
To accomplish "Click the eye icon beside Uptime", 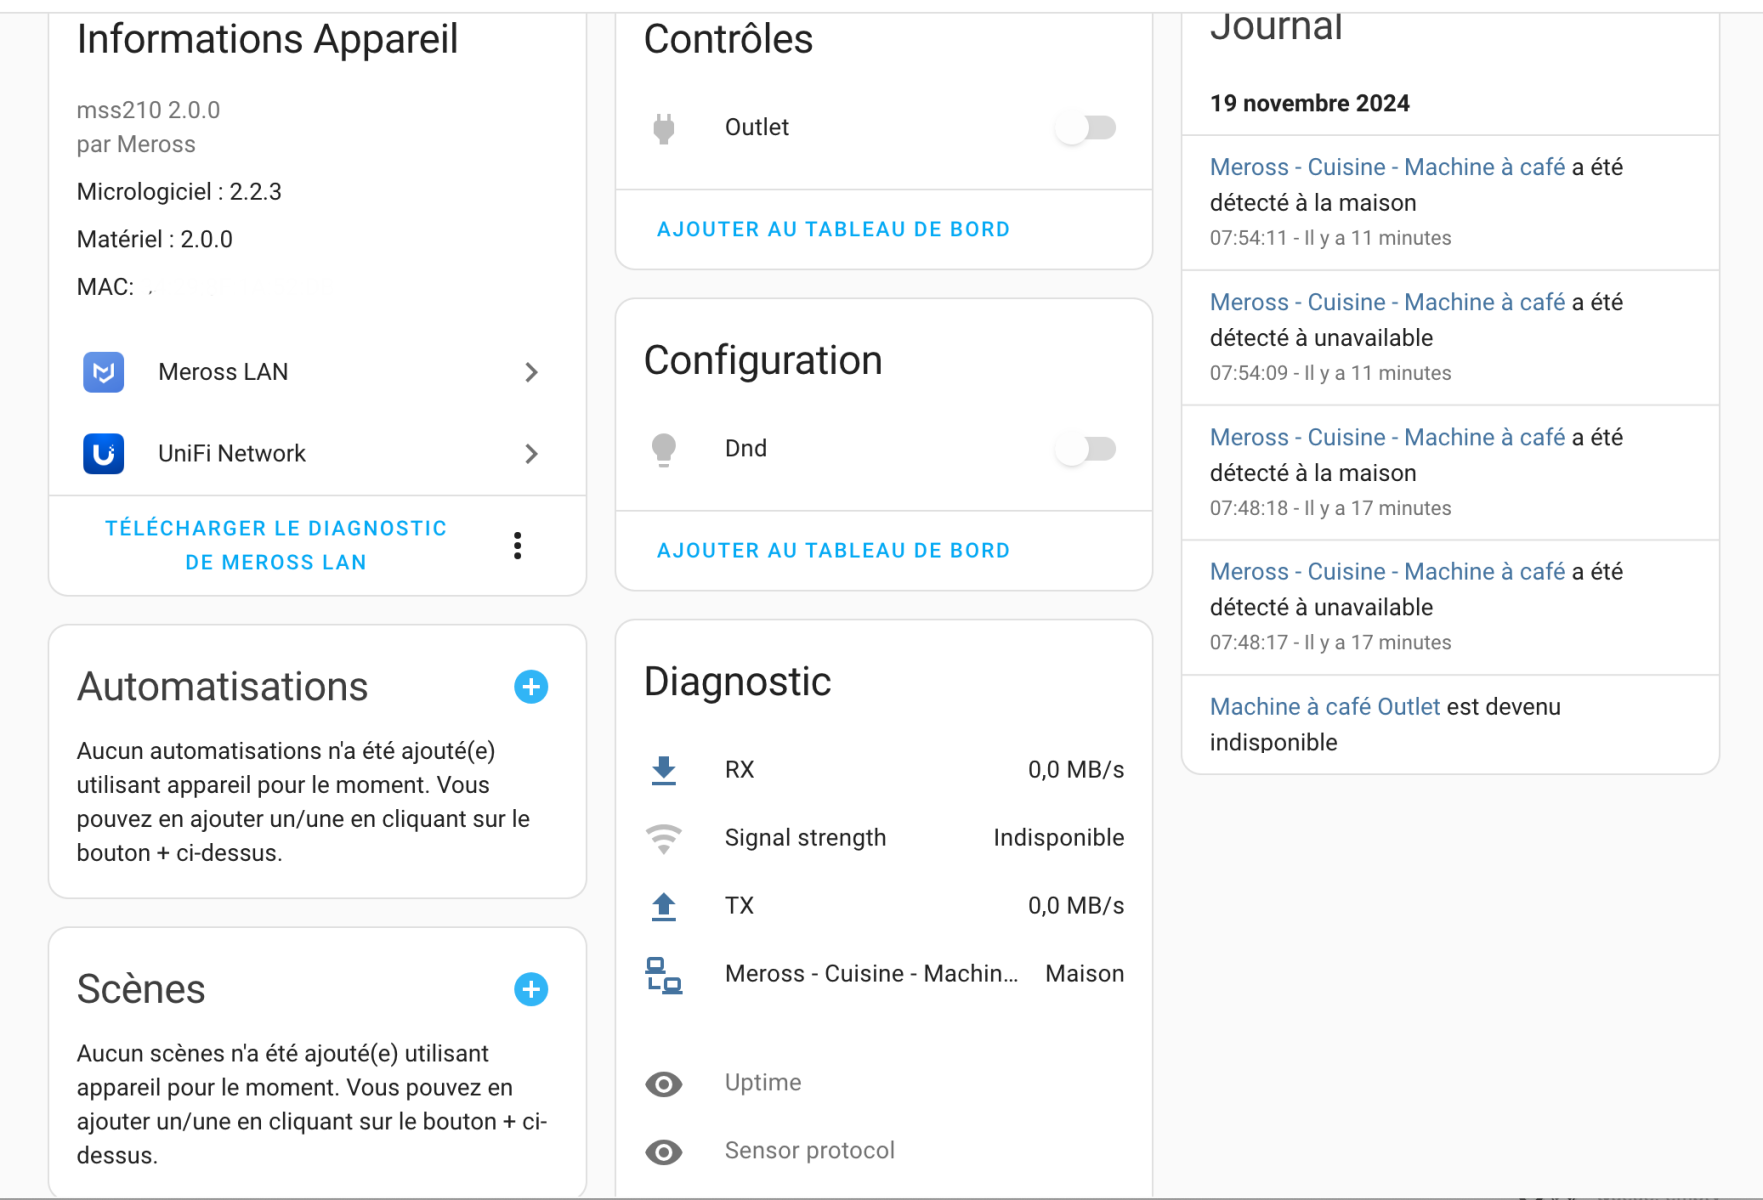I will [x=663, y=1084].
